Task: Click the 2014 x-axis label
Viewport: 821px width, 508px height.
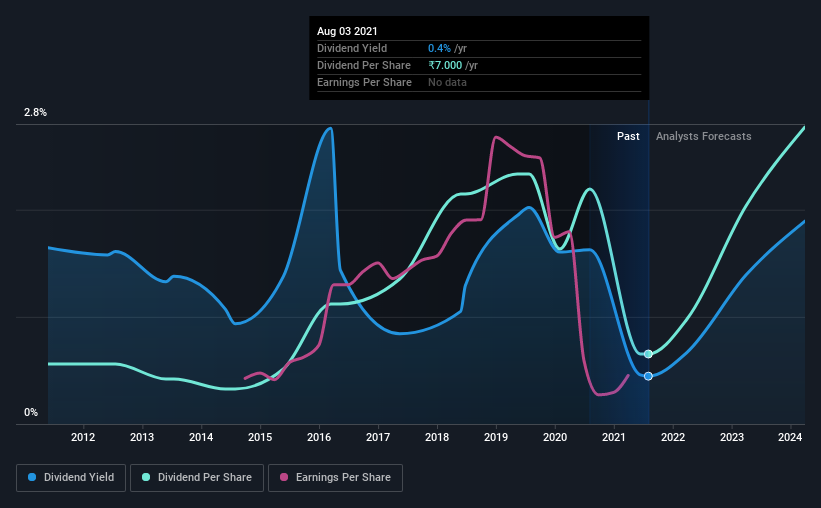Action: pyautogui.click(x=201, y=437)
